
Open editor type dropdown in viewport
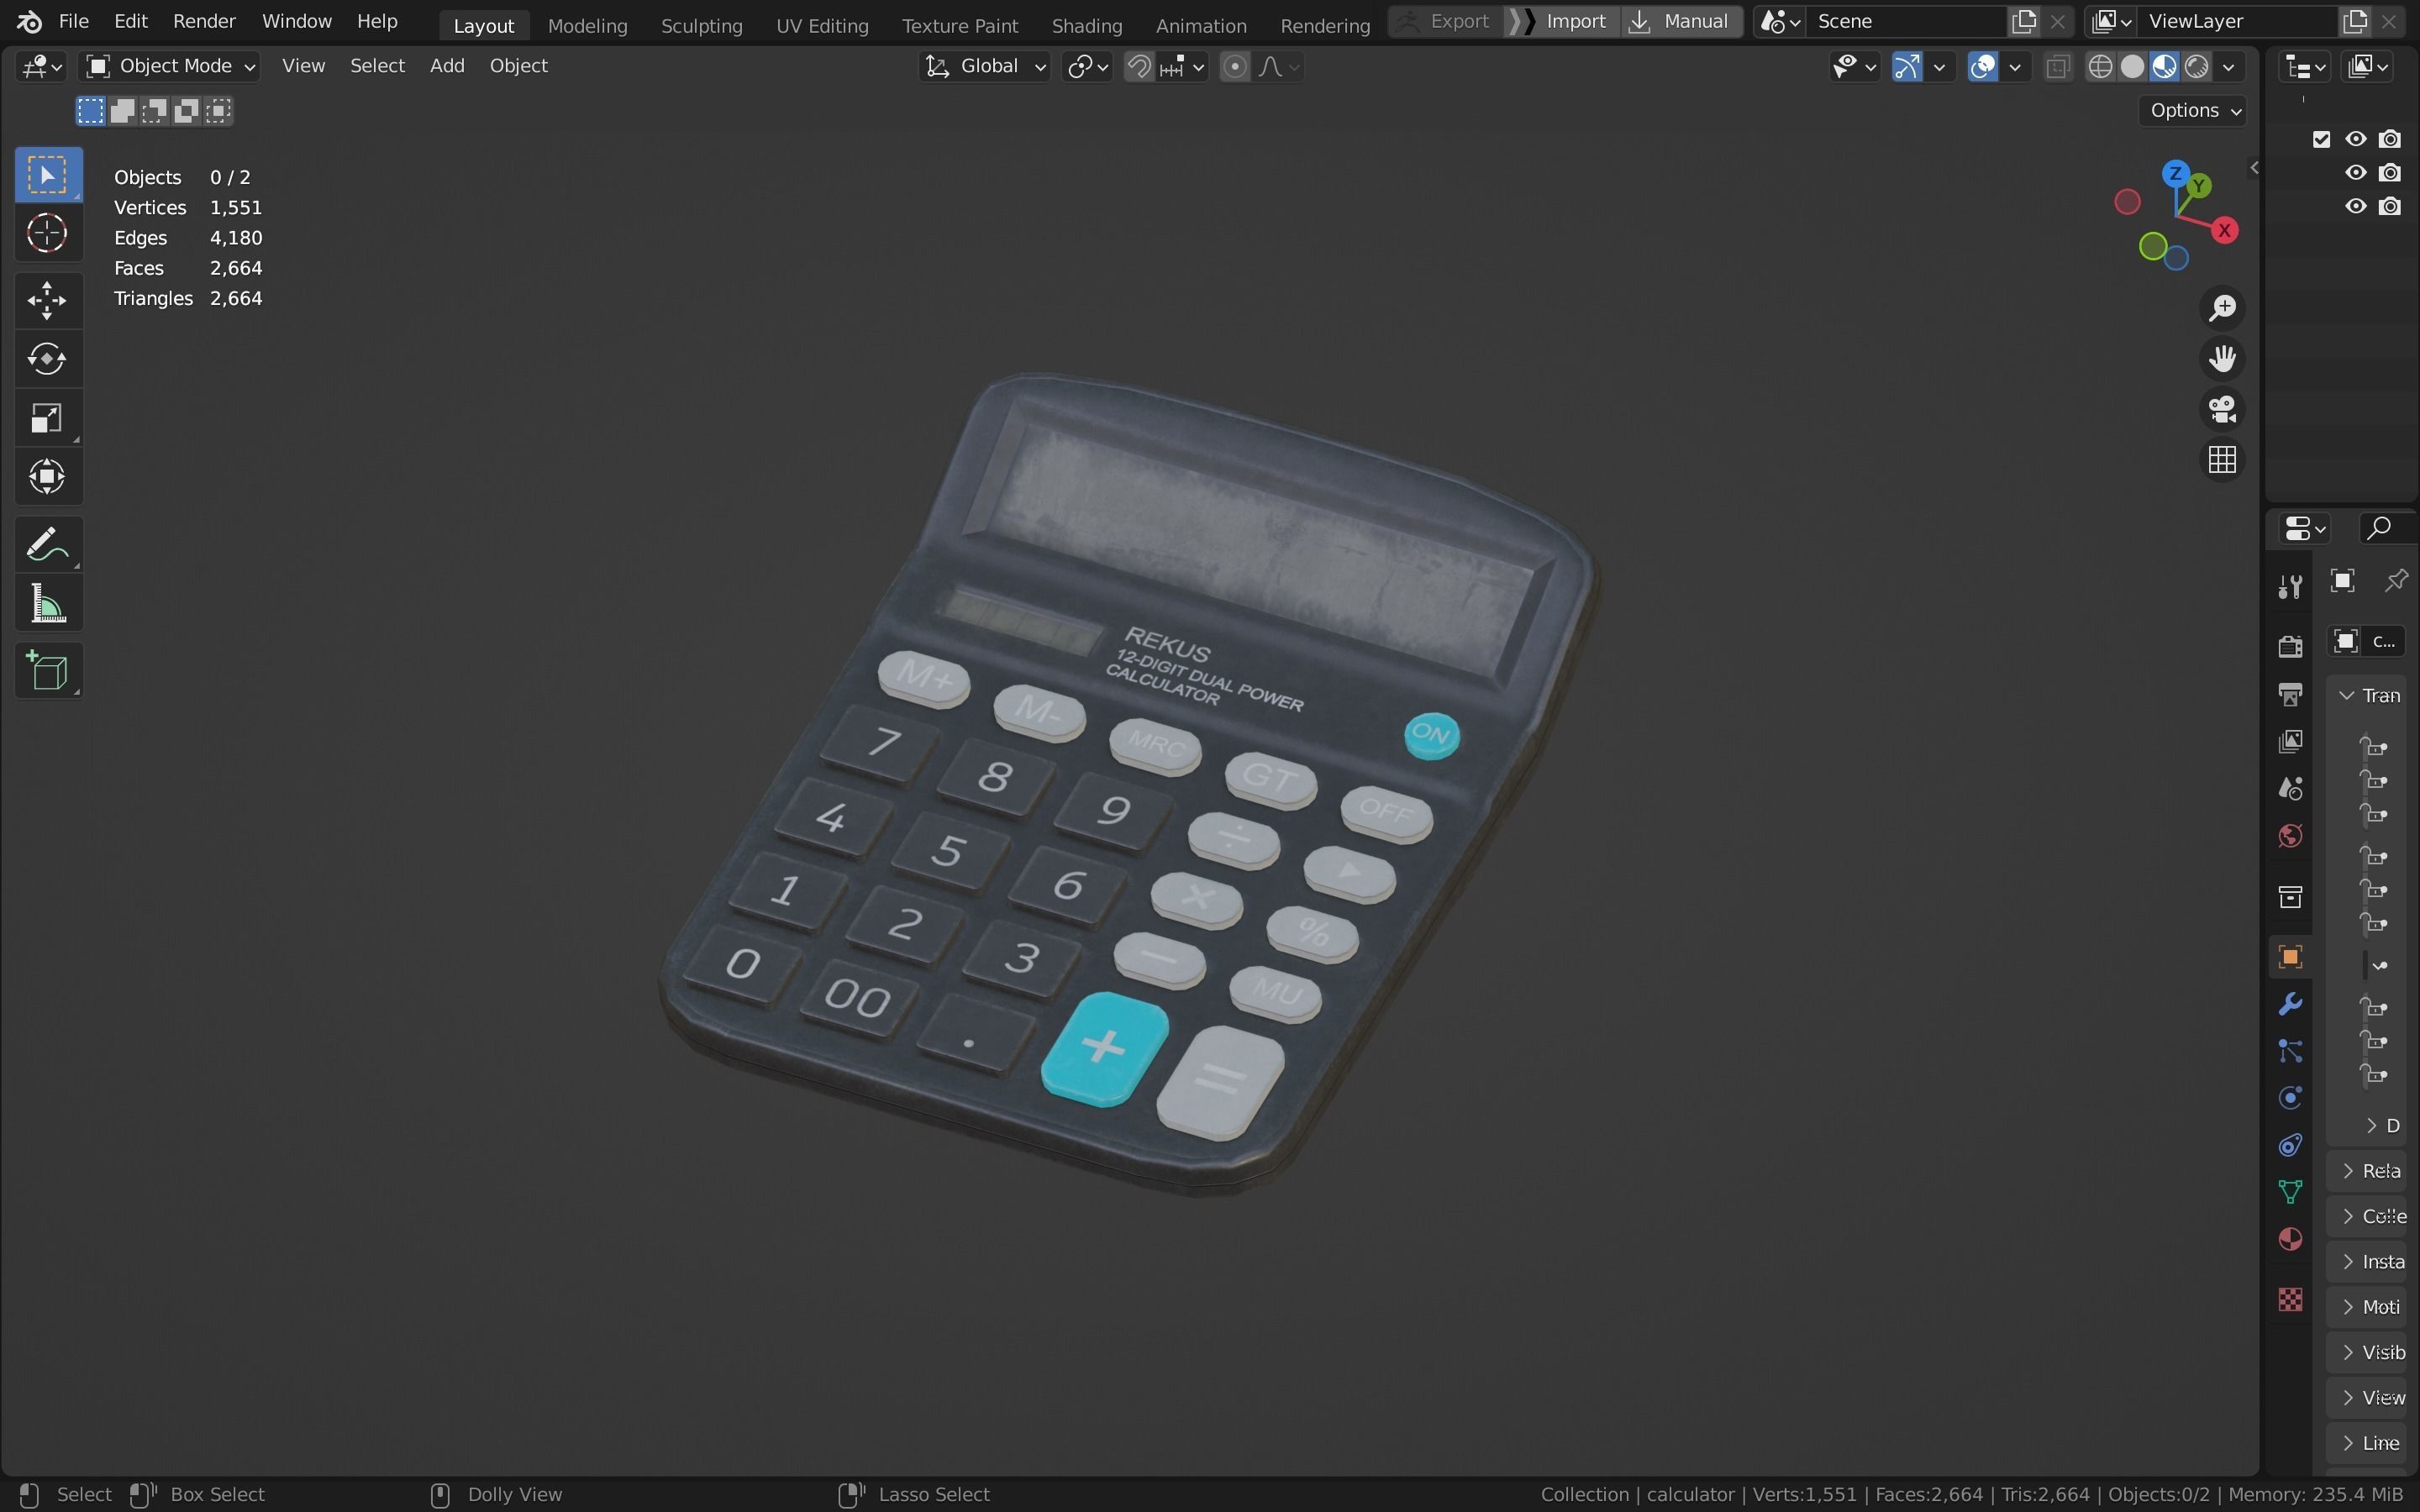tap(41, 67)
